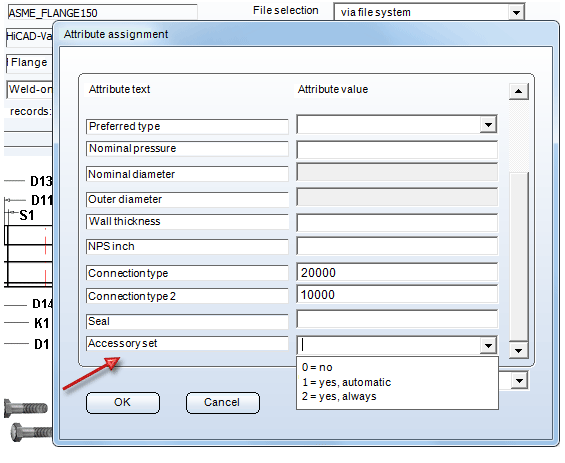The height and width of the screenshot is (463, 565).
Task: Click the Seal value field
Action: 397,320
